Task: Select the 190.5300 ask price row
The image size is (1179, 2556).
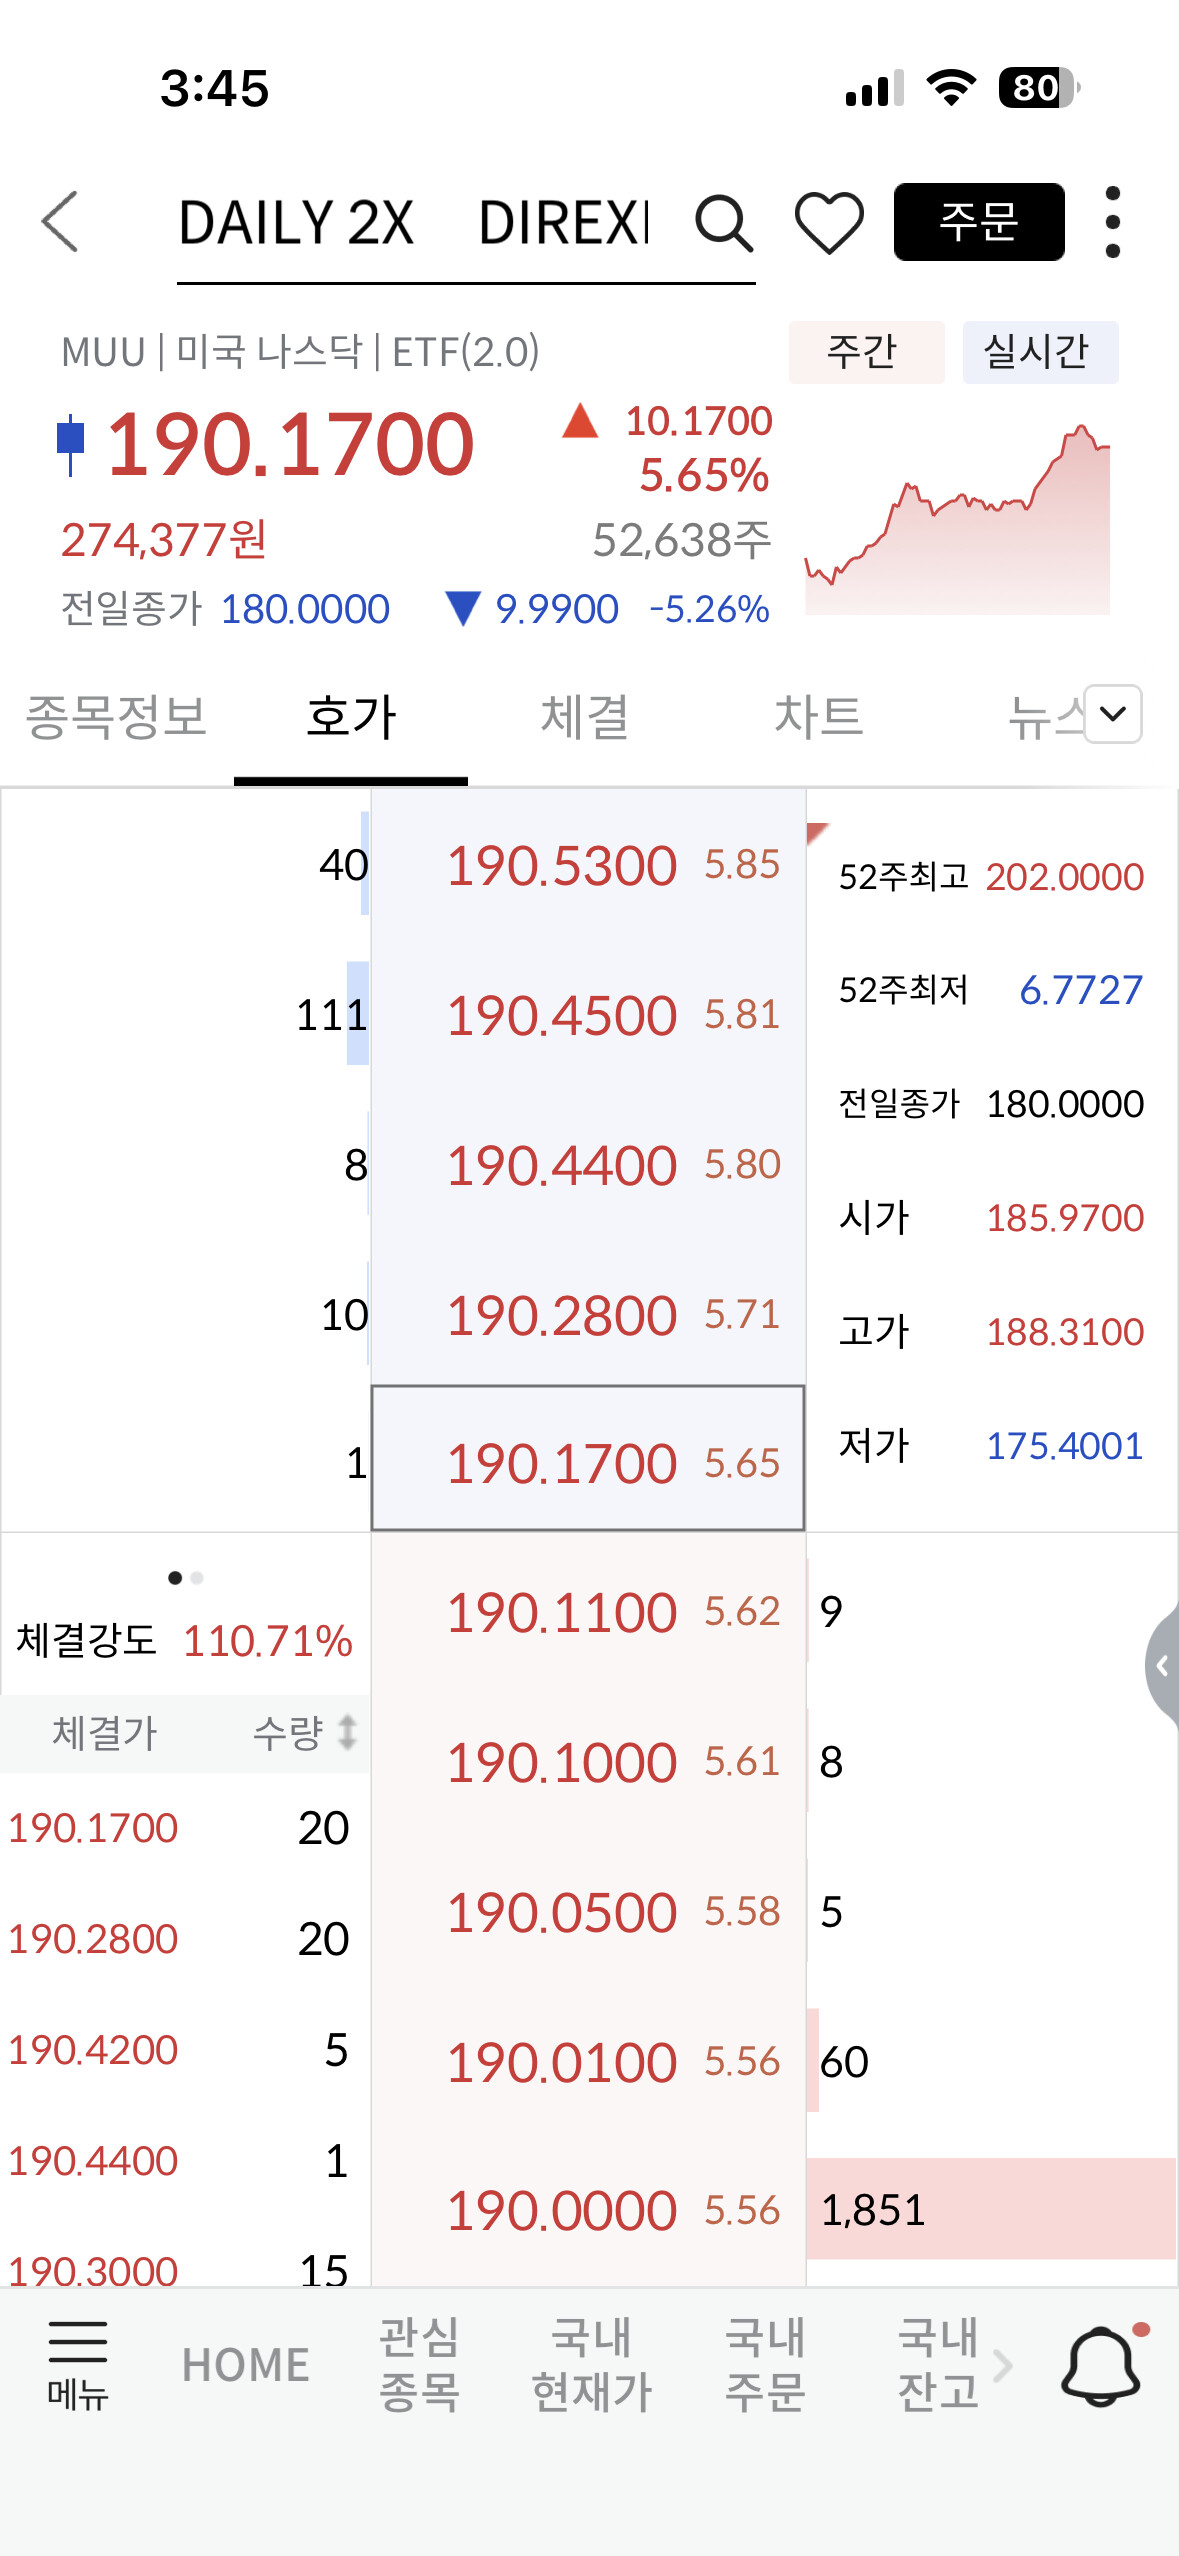Action: pyautogui.click(x=588, y=865)
